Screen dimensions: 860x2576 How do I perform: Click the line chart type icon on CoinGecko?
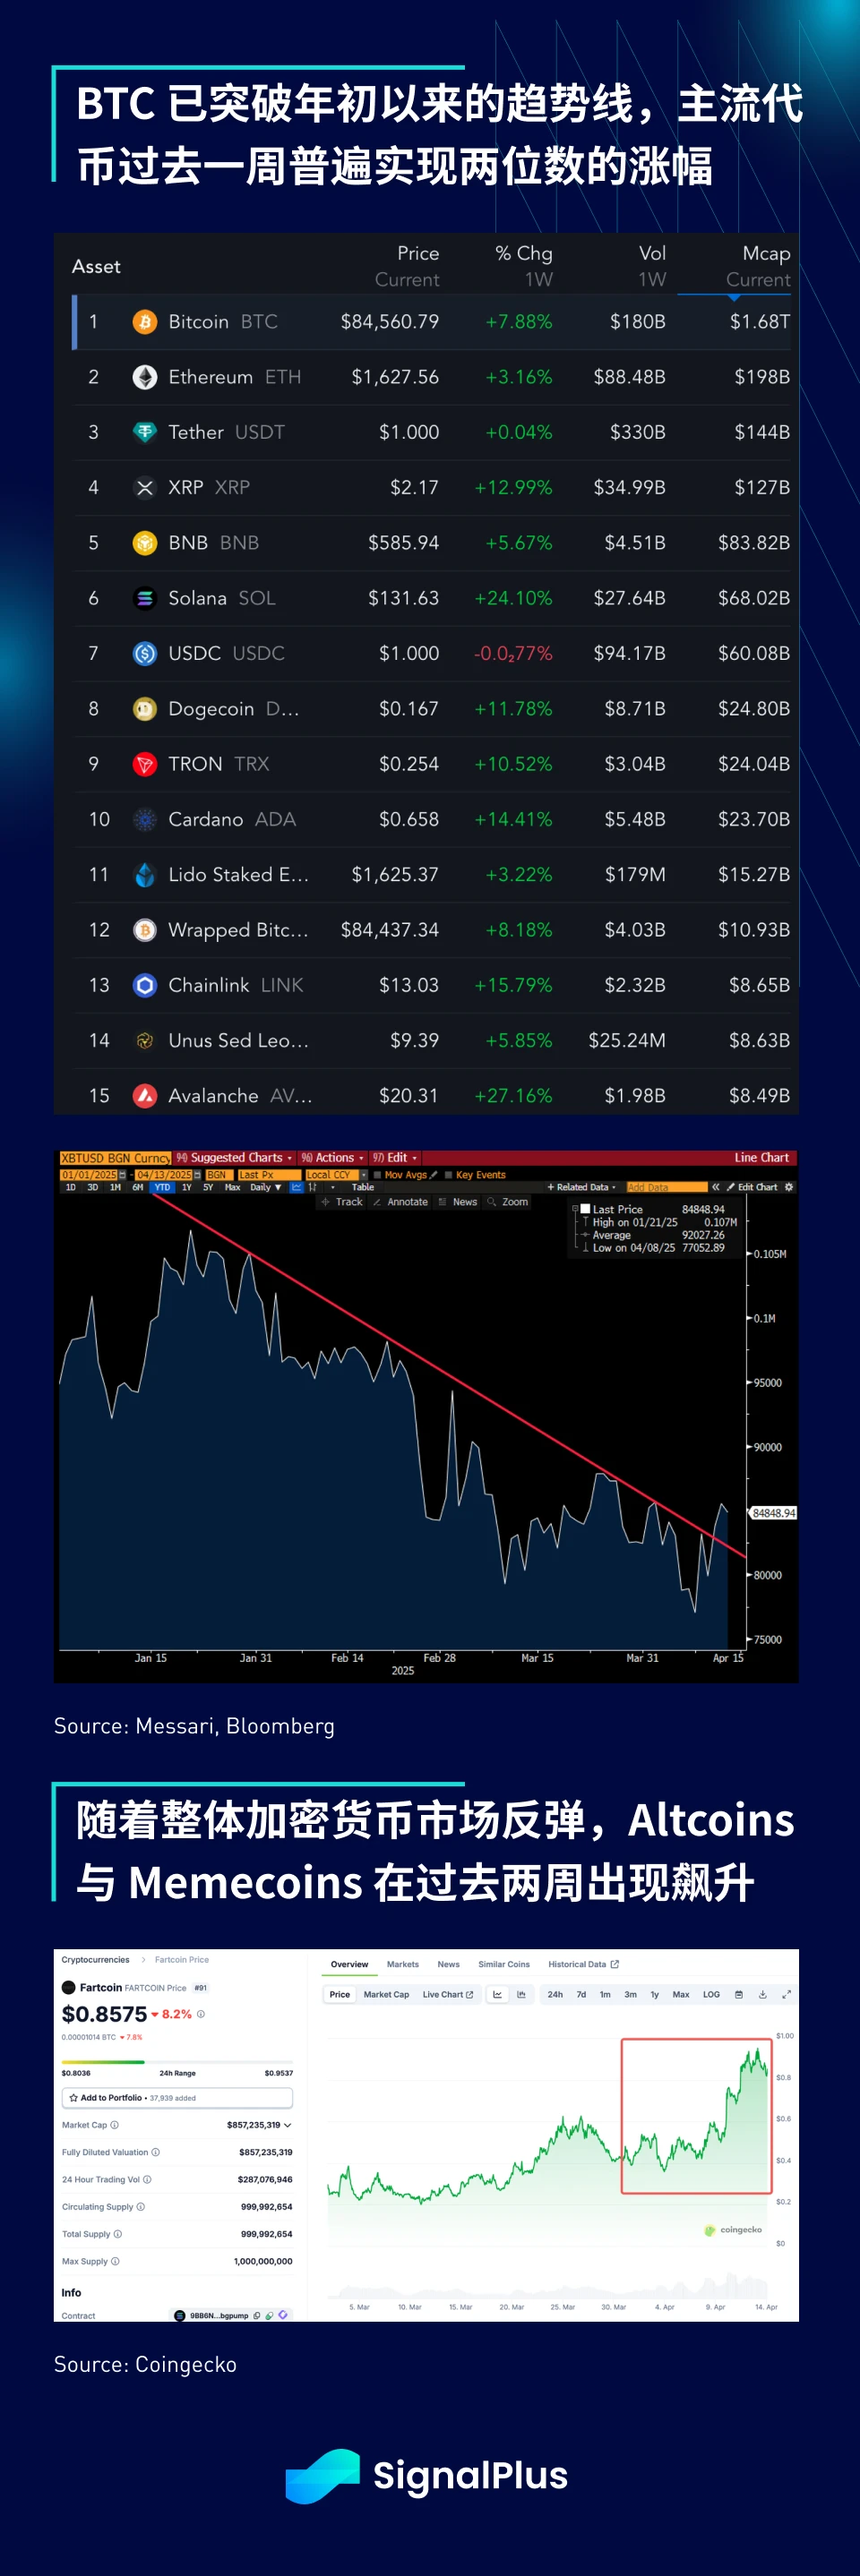pyautogui.click(x=497, y=1994)
